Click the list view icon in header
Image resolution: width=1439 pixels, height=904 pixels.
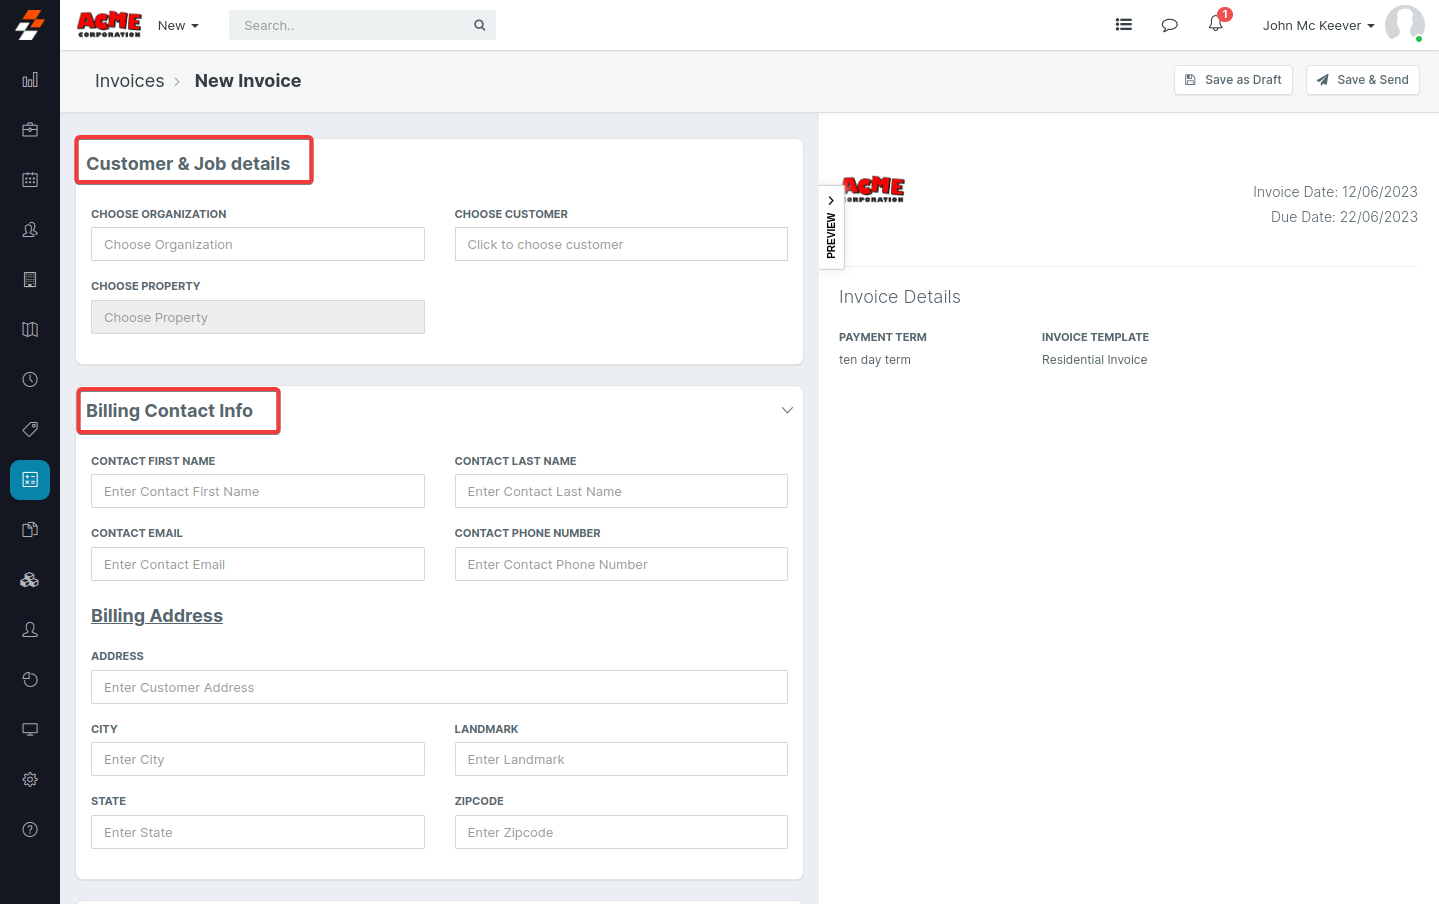(x=1124, y=25)
